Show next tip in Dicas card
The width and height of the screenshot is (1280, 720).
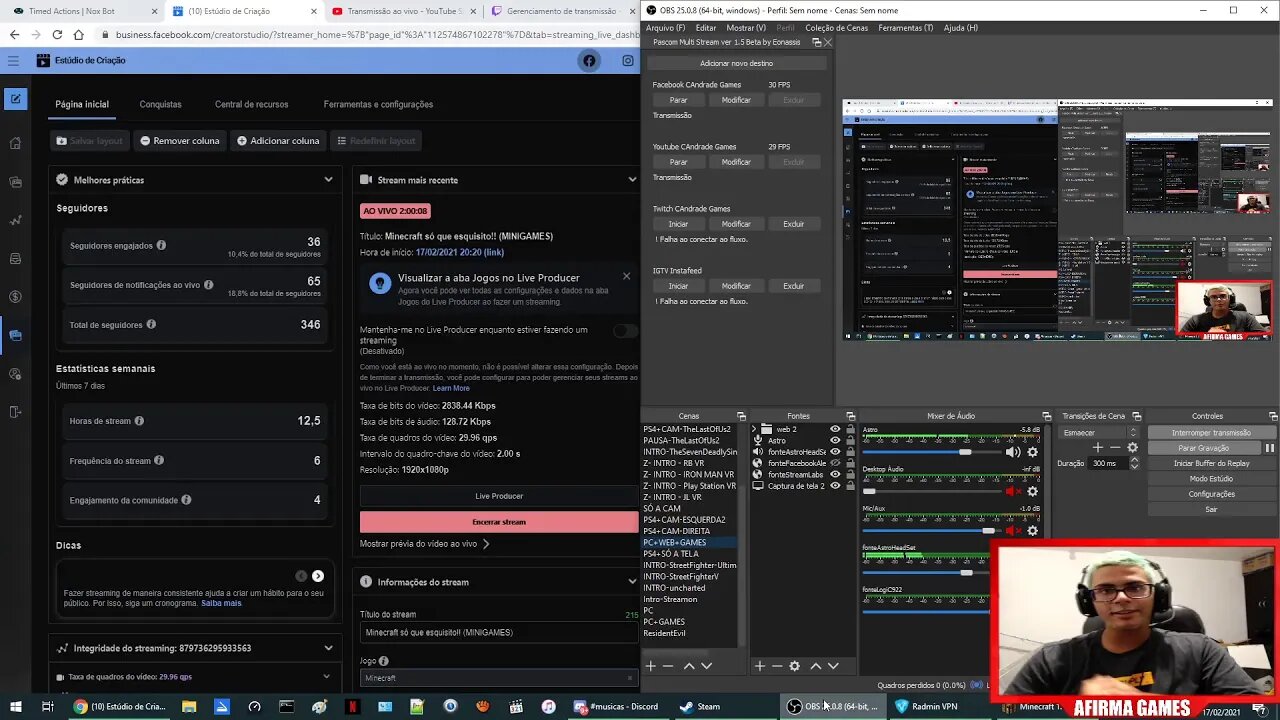(x=318, y=576)
